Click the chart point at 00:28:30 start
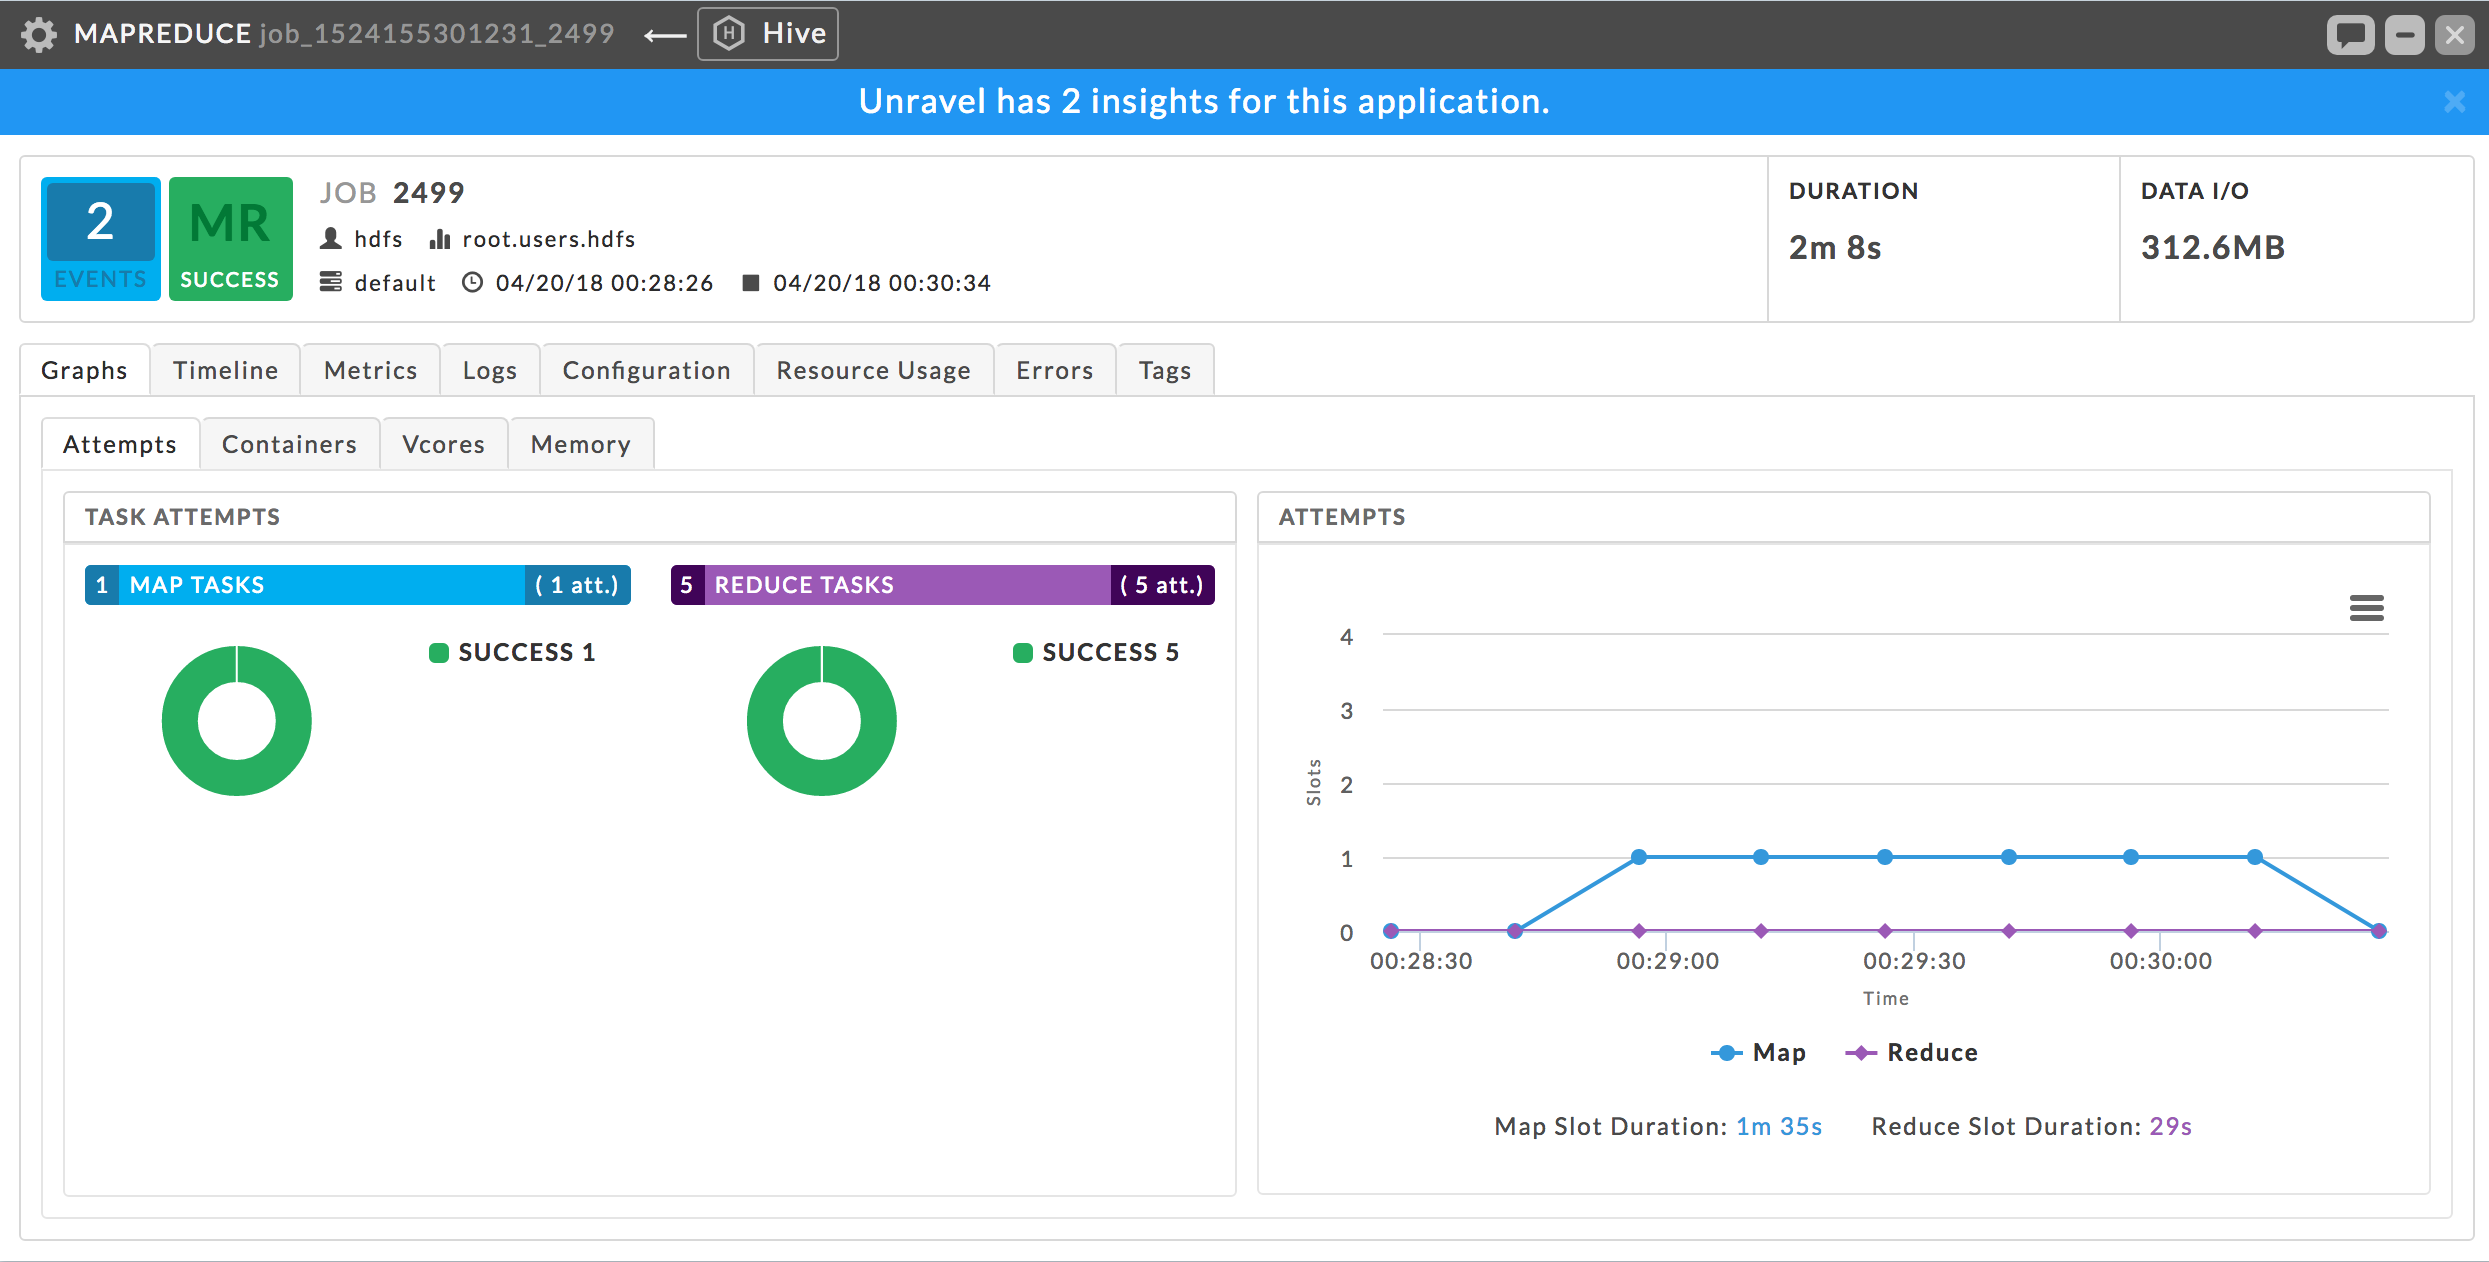 click(1391, 931)
